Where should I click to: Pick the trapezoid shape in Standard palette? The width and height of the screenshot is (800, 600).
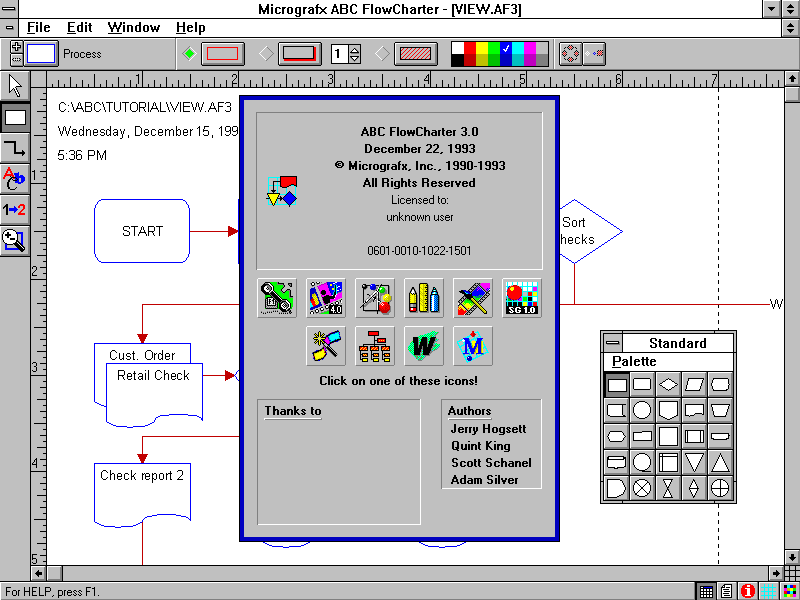[x=720, y=410]
